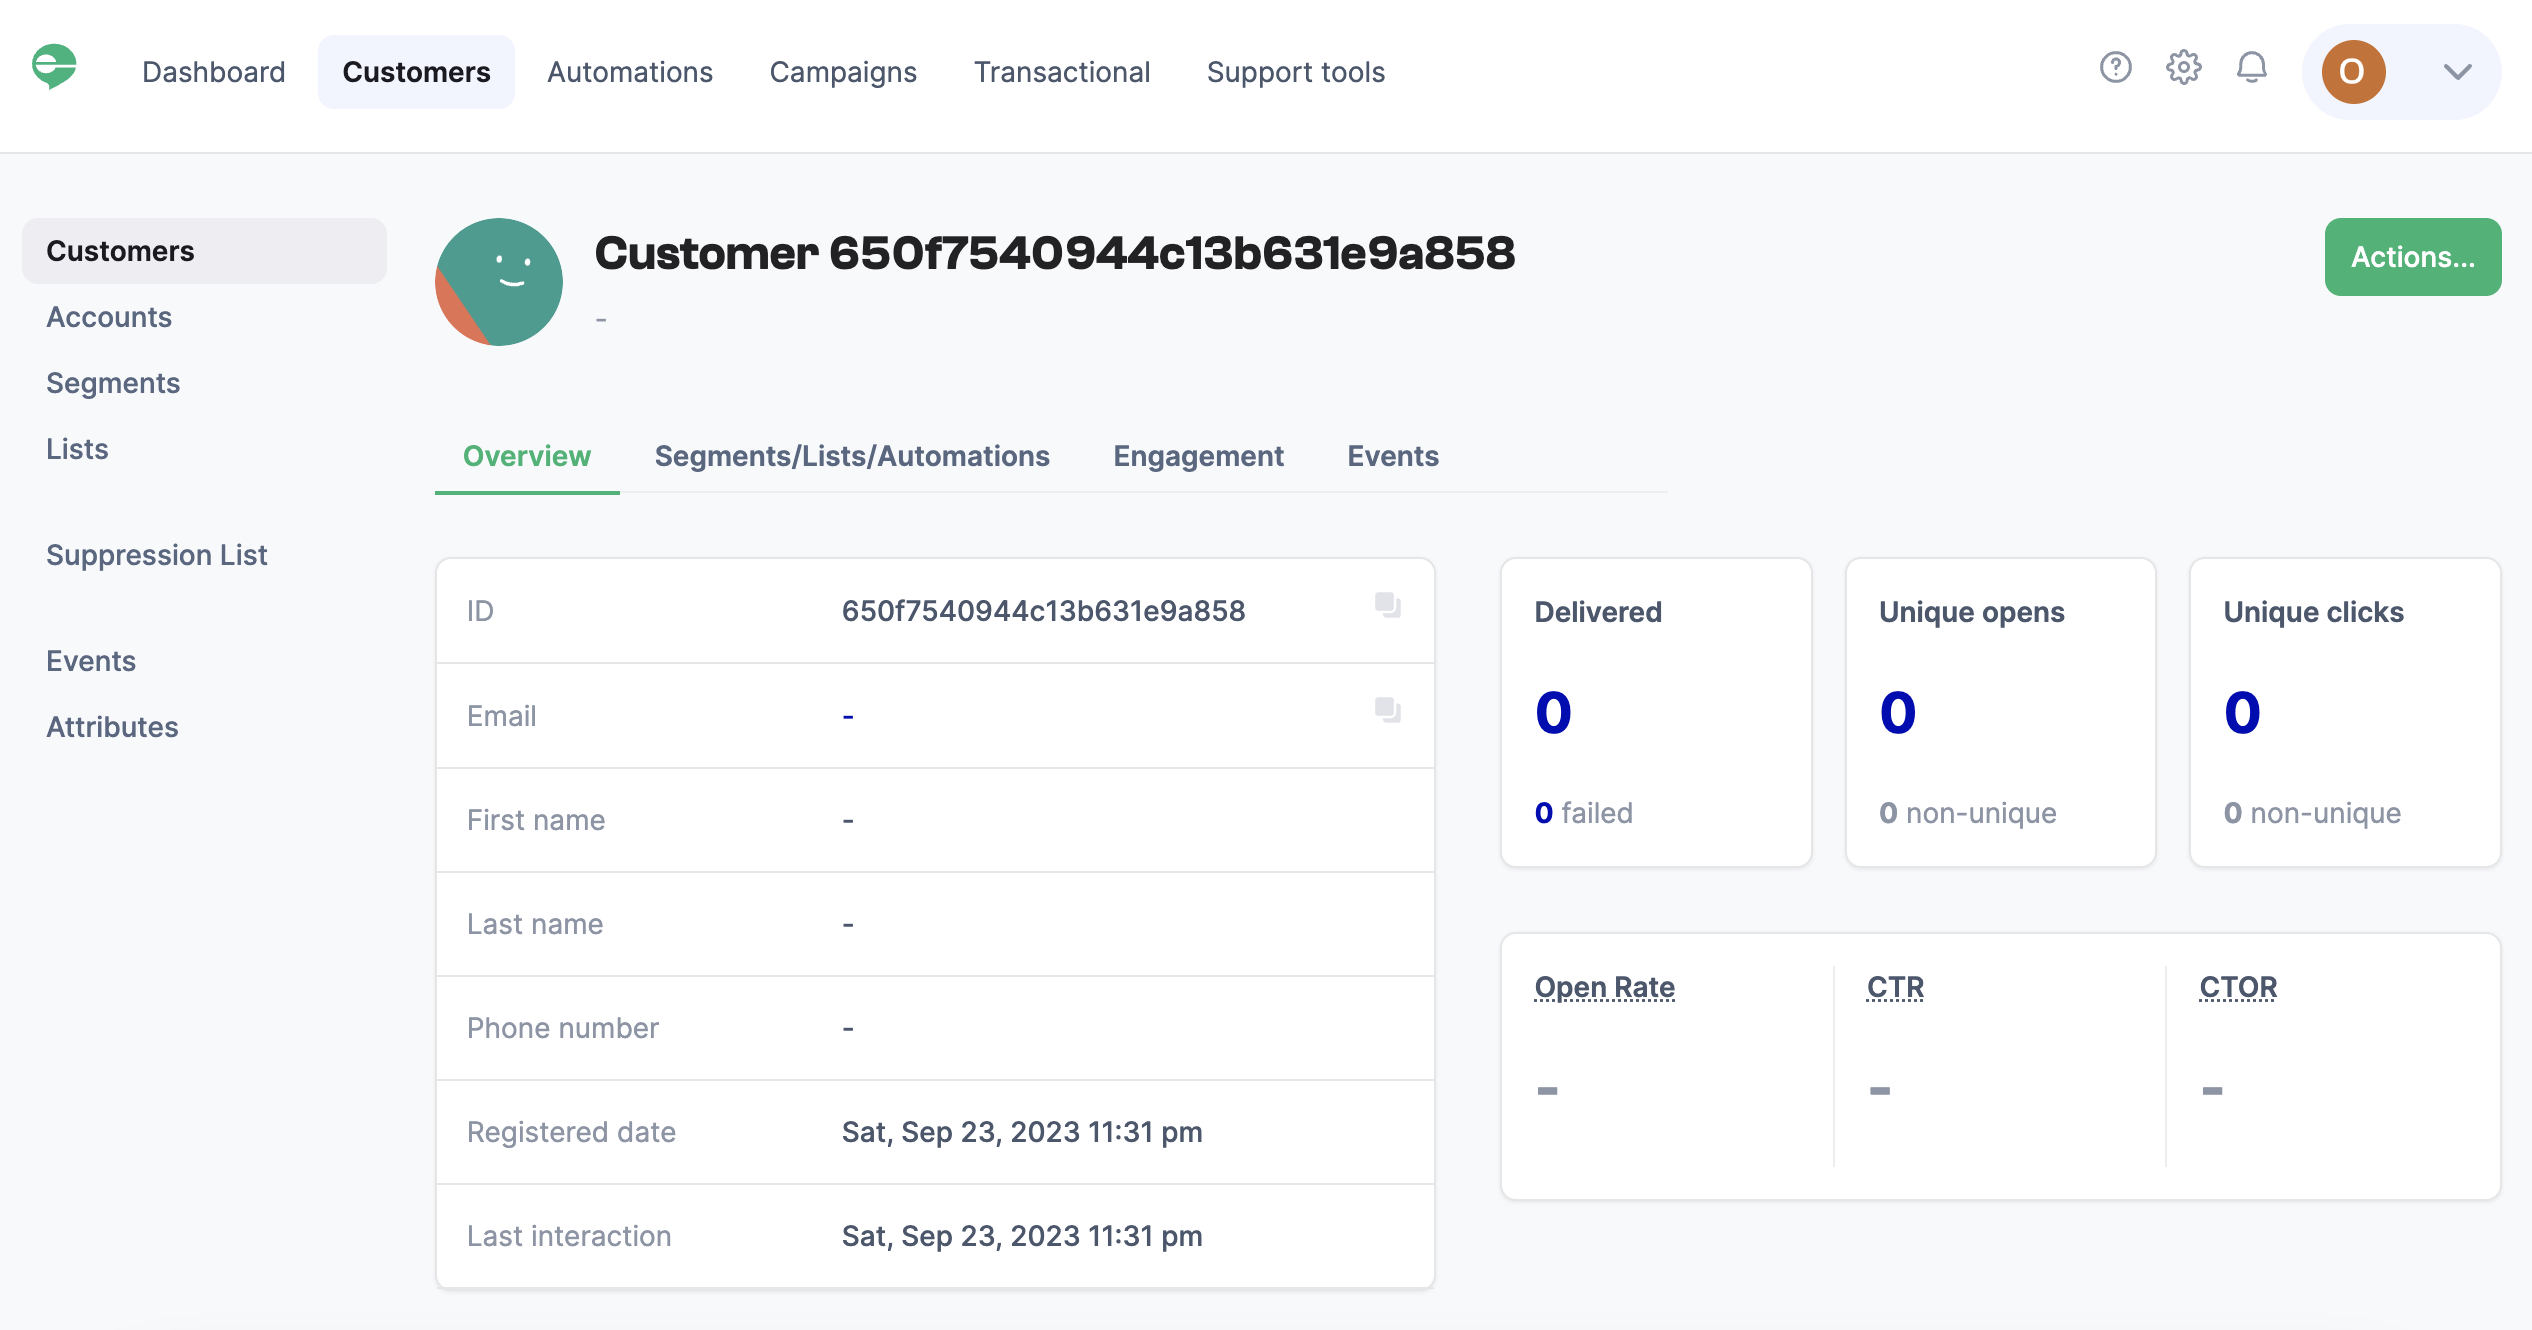Click the Phone number label
The height and width of the screenshot is (1330, 2532).
(x=563, y=1028)
